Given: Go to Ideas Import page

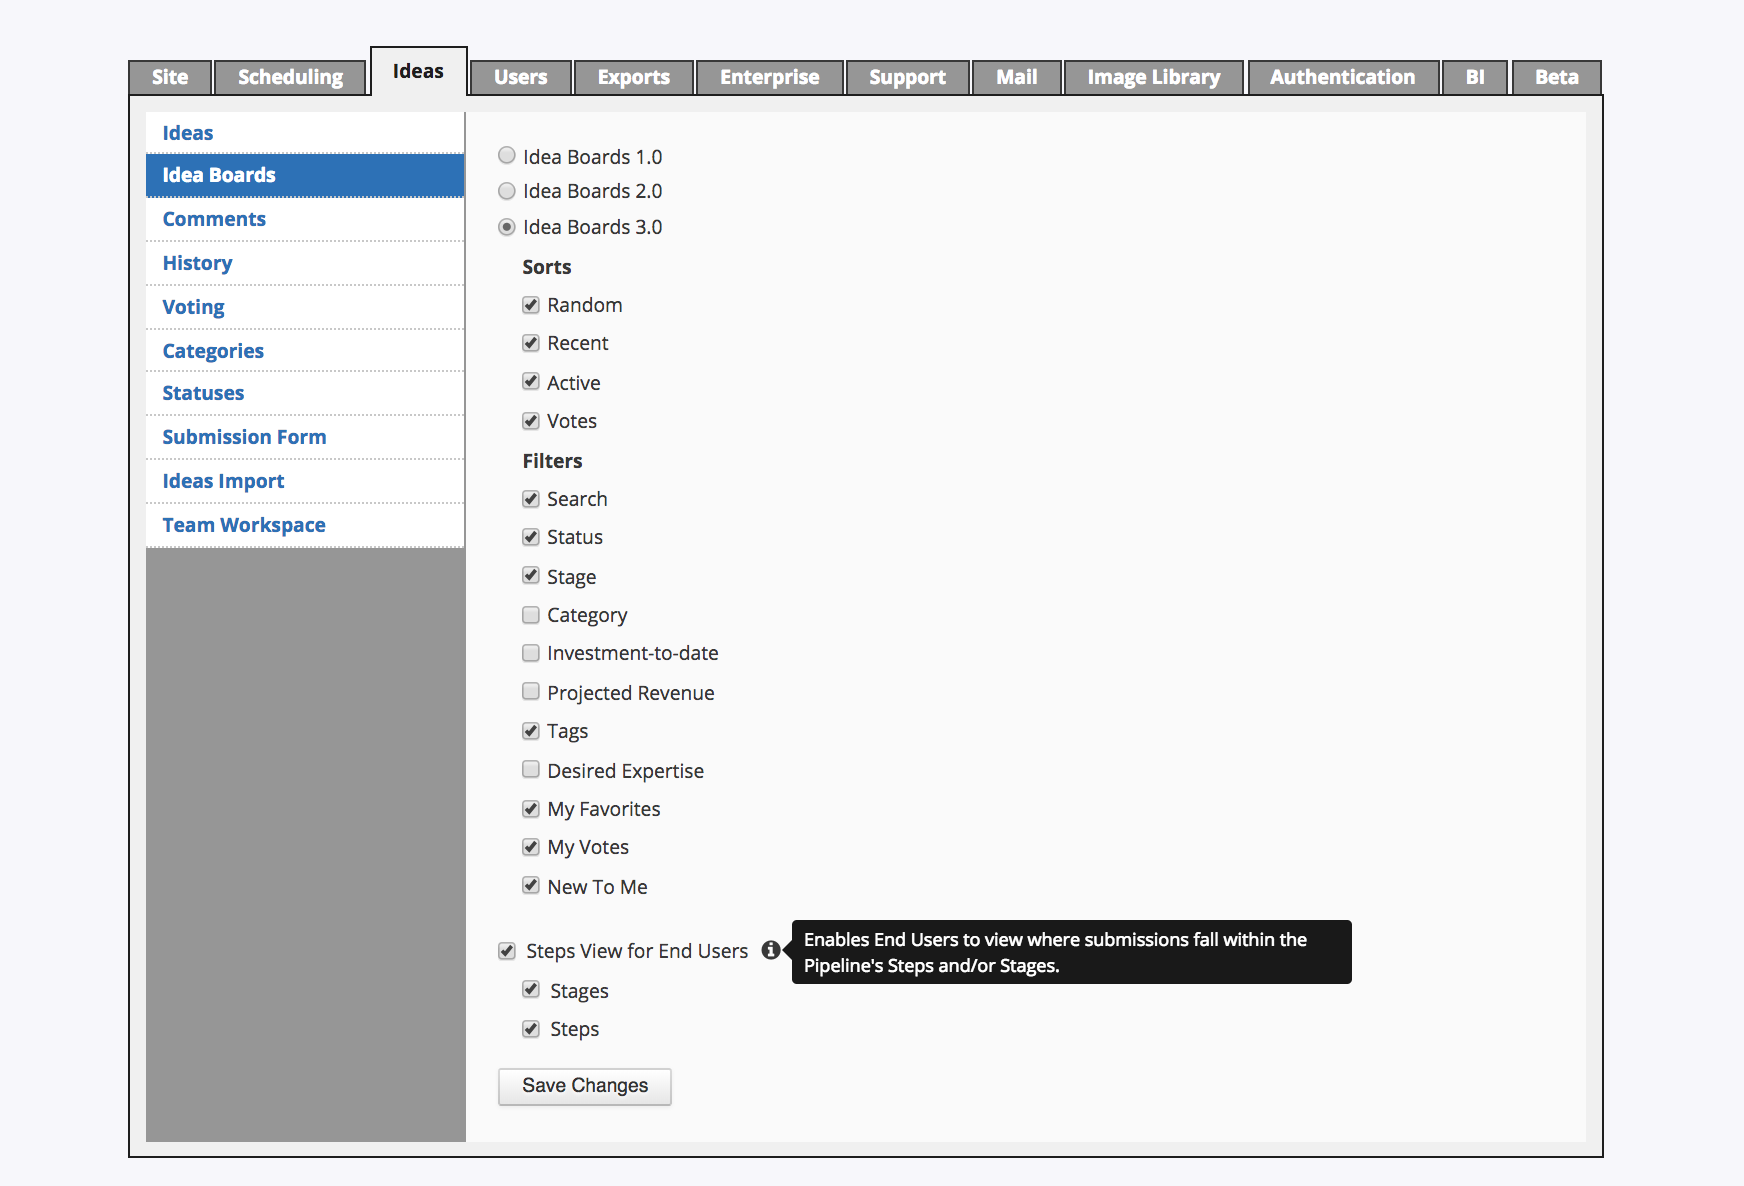Looking at the screenshot, I should [305, 481].
